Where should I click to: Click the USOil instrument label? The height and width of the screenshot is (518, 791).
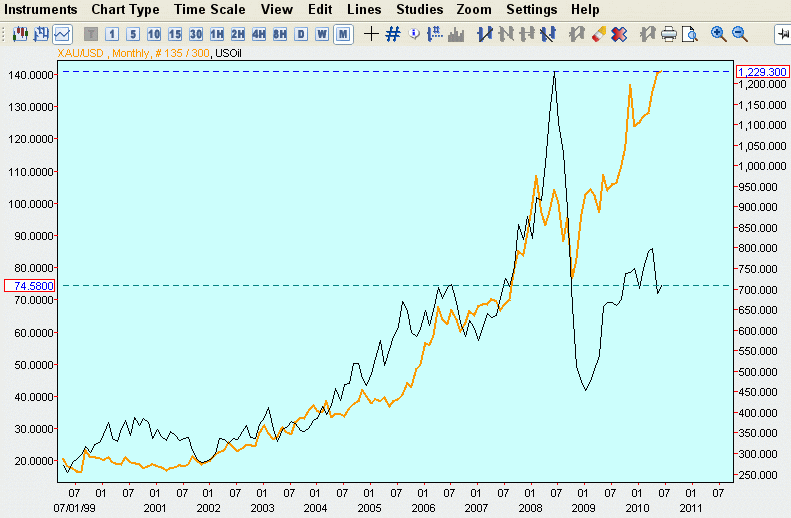[x=229, y=53]
